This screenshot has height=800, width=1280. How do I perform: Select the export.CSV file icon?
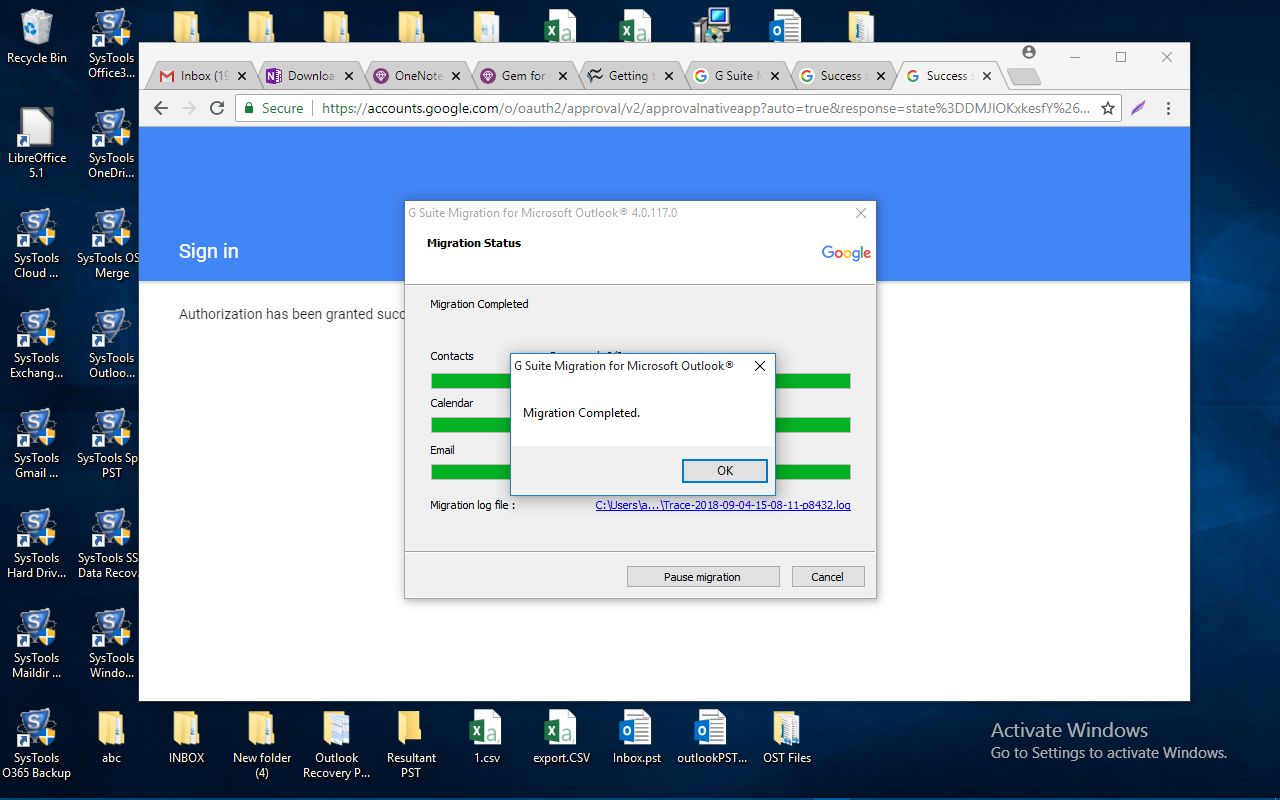tap(561, 736)
